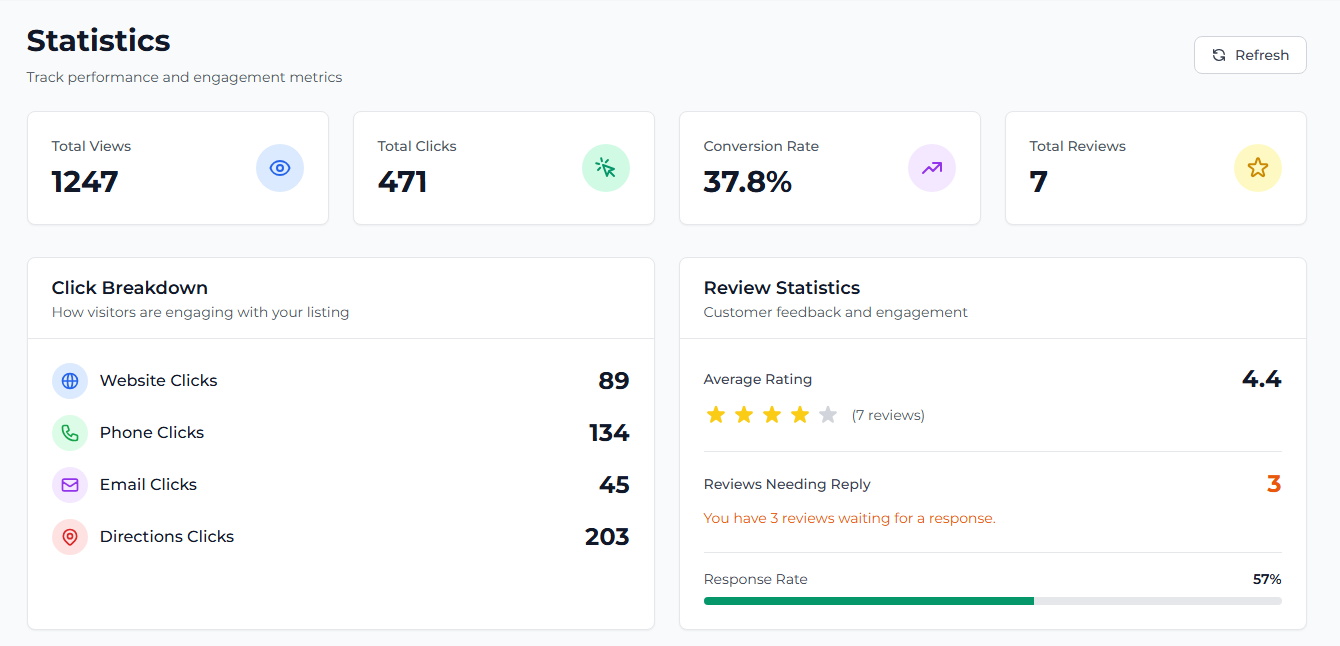The image size is (1340, 646).
Task: Click the Response Rate progress bar
Action: (993, 601)
